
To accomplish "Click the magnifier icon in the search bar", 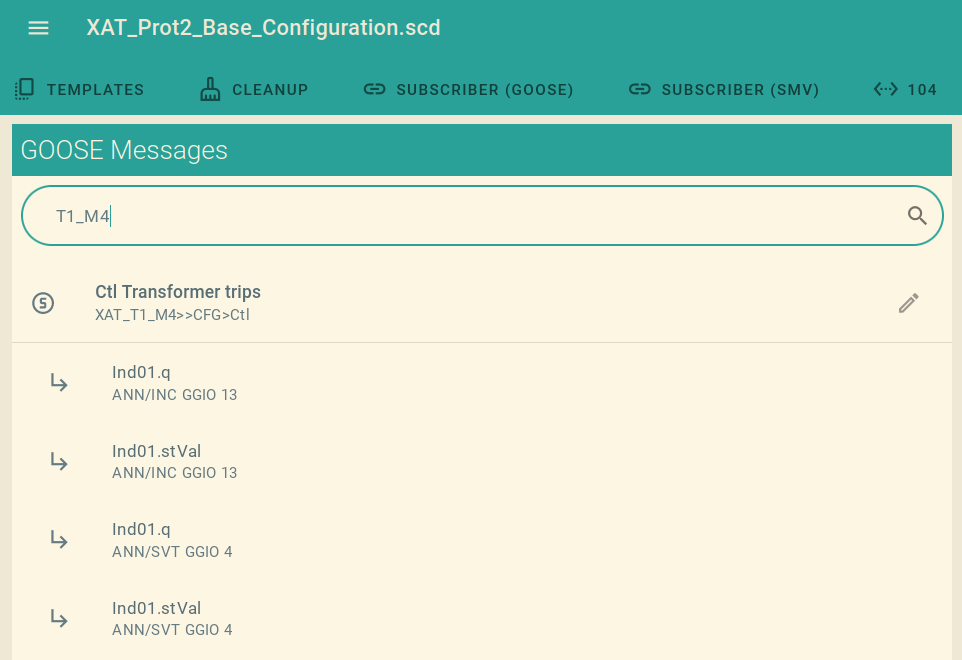I will pos(917,215).
